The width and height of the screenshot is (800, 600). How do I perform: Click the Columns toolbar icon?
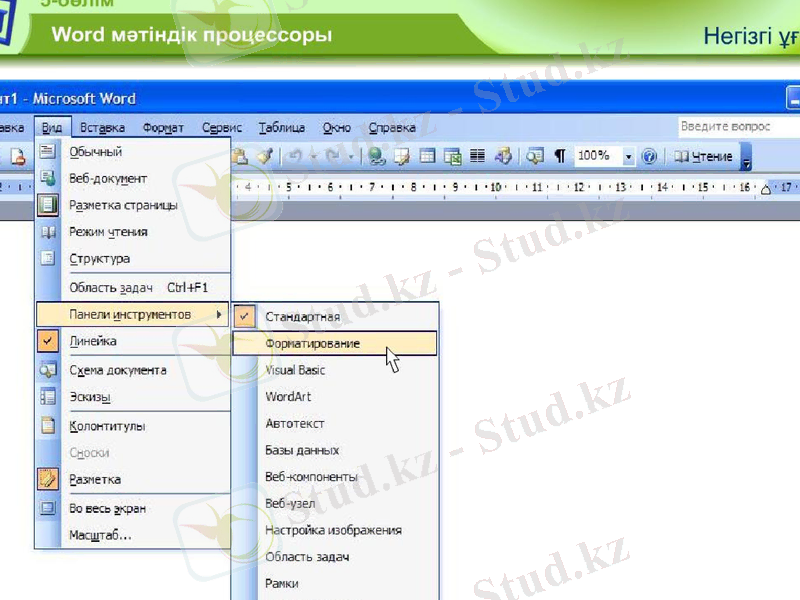coord(476,157)
